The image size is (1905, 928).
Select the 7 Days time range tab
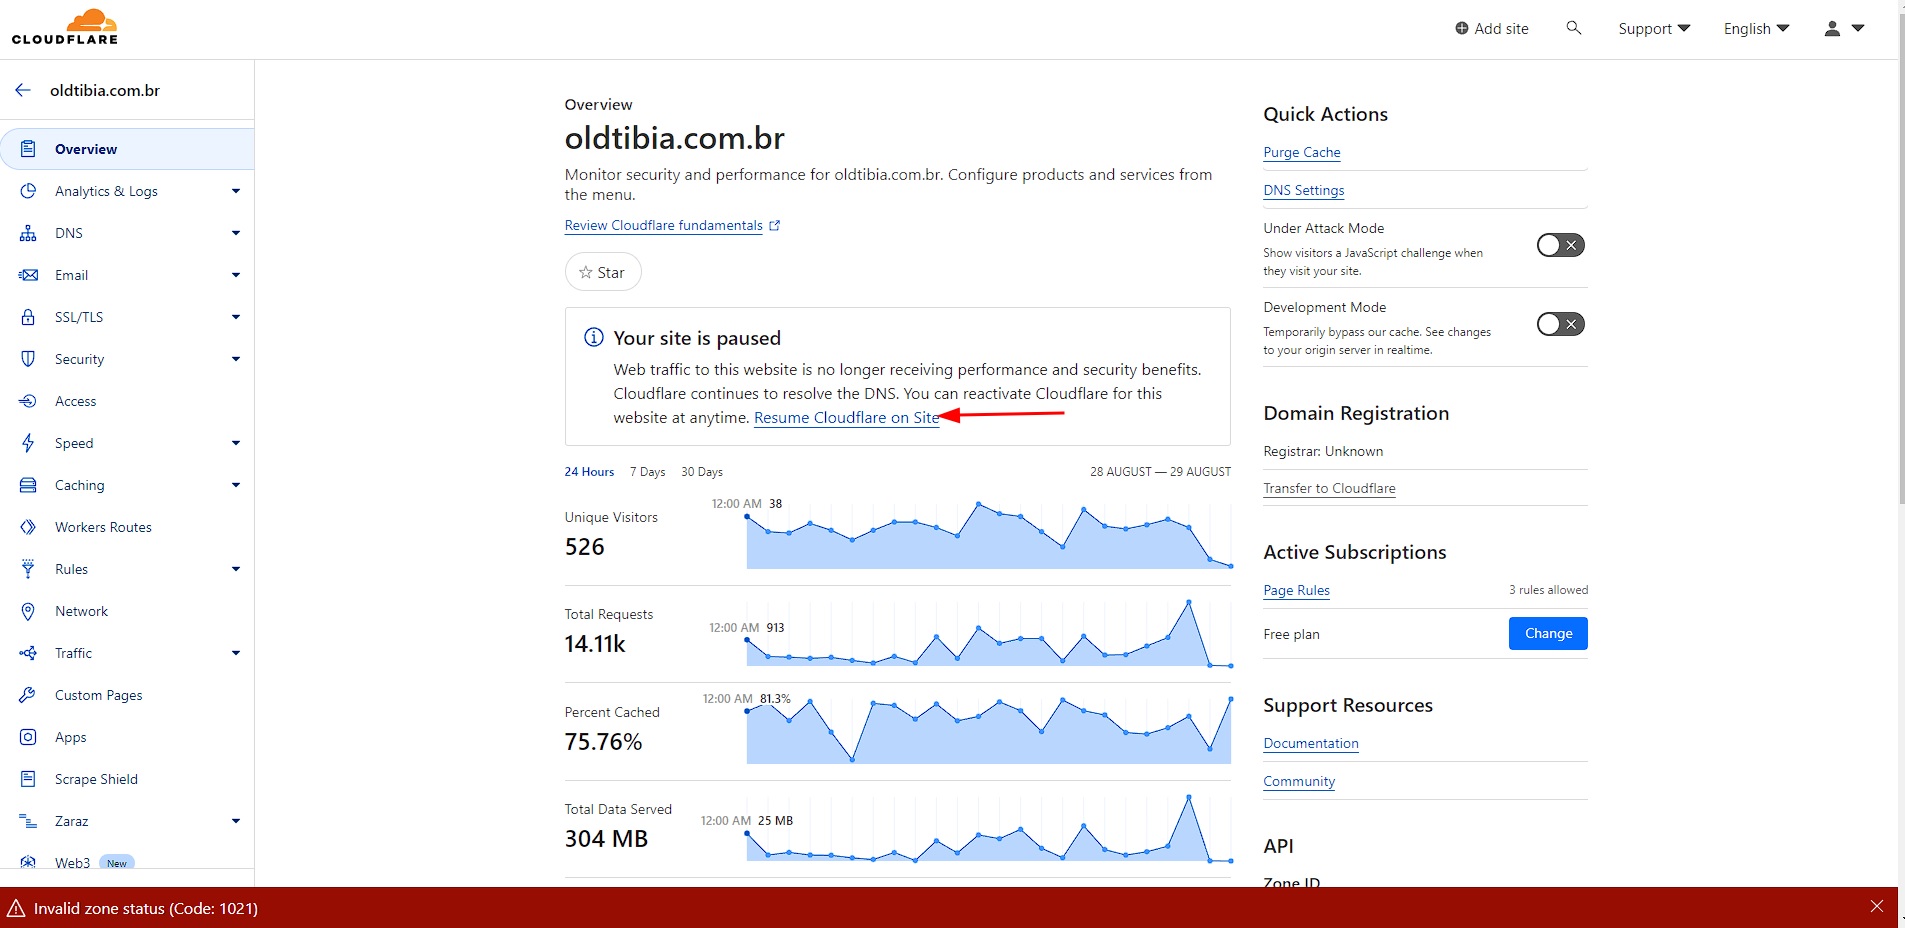point(647,472)
